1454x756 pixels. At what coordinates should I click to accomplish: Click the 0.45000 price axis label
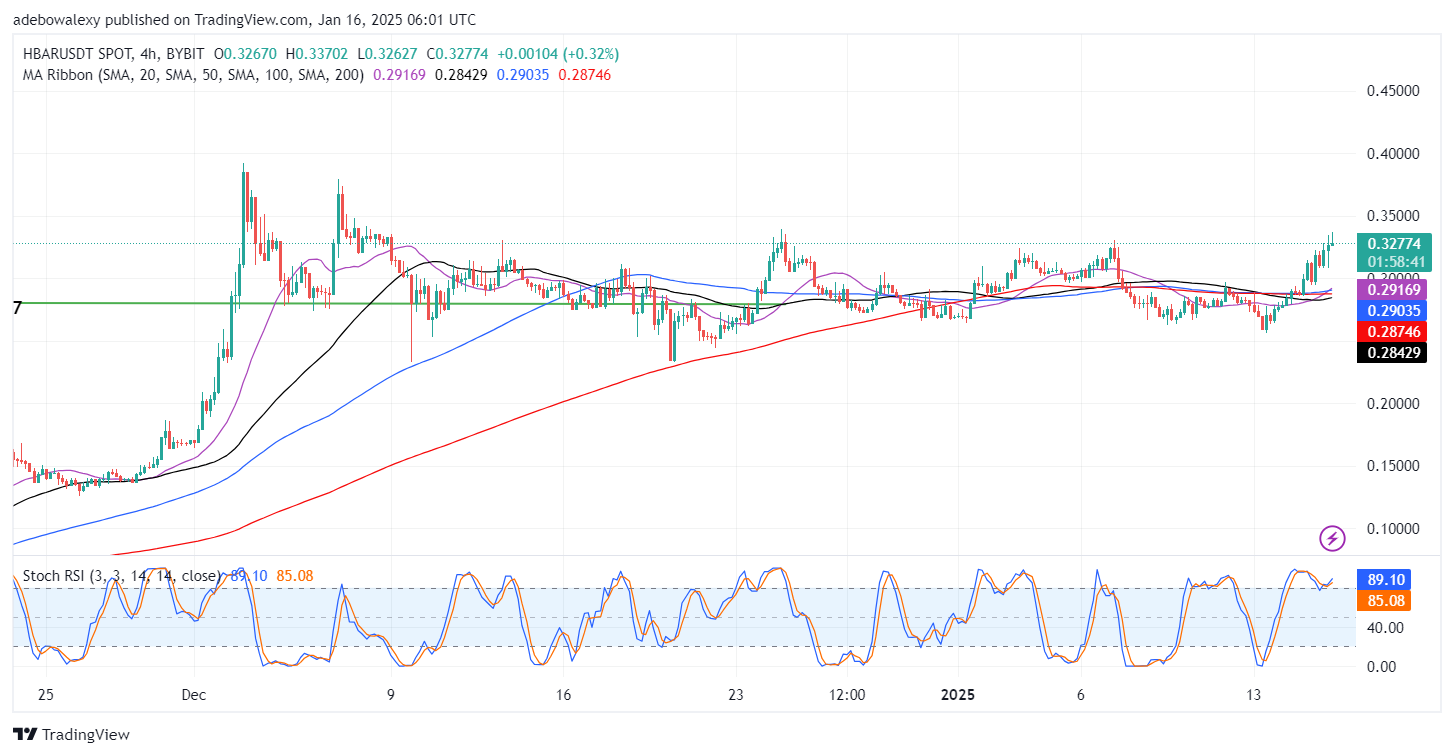click(x=1393, y=91)
